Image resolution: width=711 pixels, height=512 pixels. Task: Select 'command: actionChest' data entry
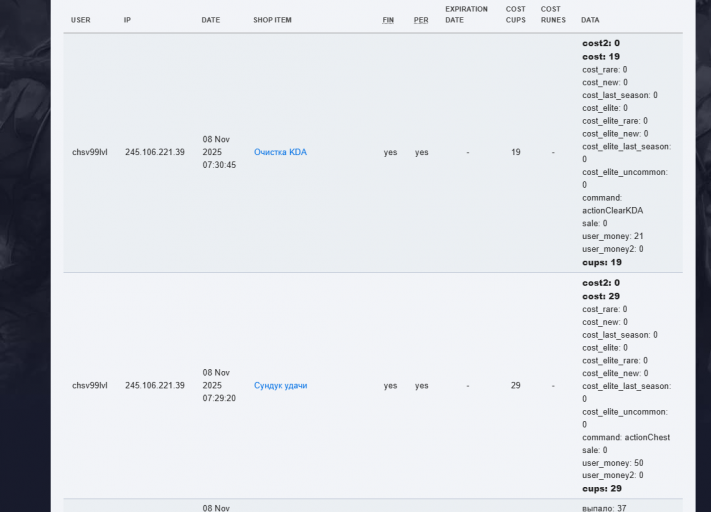tap(626, 437)
